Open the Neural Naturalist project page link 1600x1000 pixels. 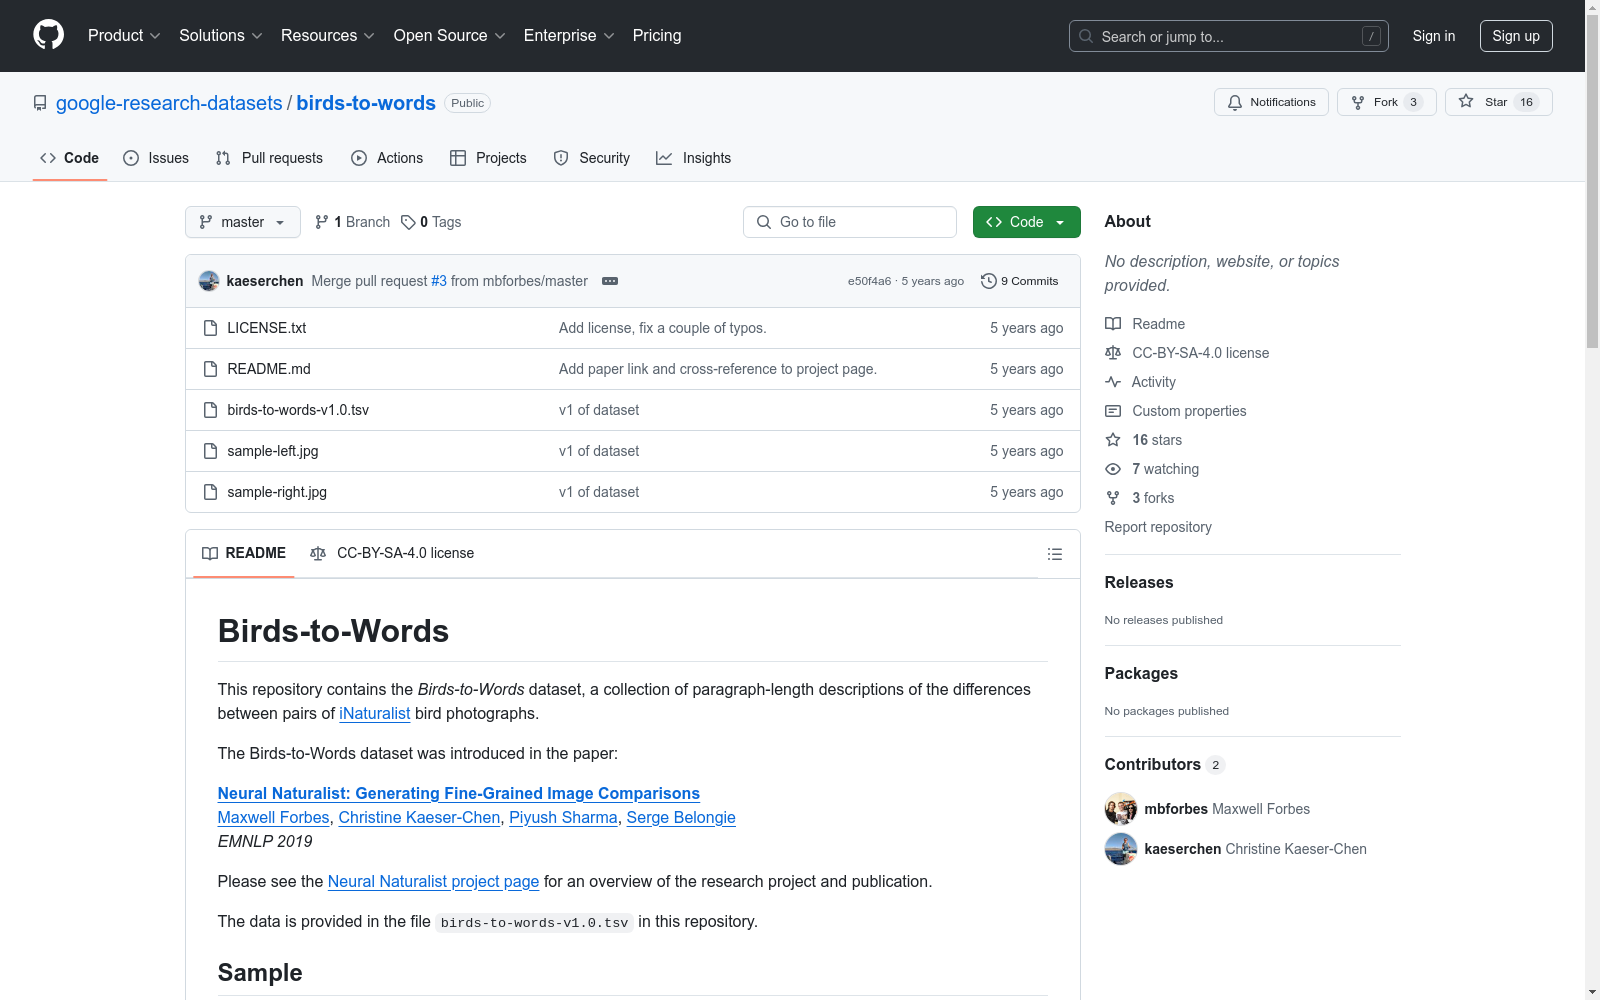tap(434, 882)
